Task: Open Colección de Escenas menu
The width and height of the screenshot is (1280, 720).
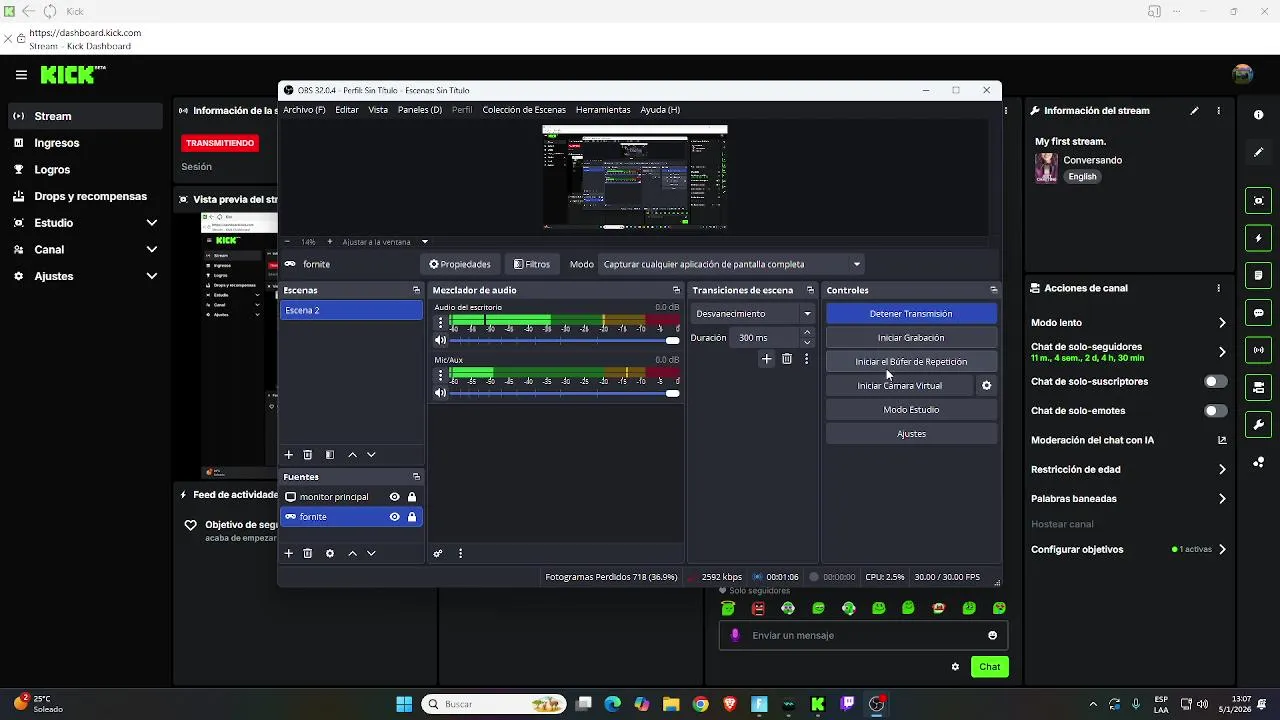Action: tap(524, 110)
